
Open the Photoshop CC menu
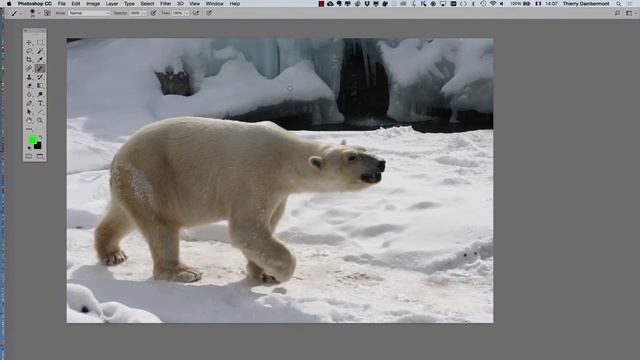pos(35,4)
